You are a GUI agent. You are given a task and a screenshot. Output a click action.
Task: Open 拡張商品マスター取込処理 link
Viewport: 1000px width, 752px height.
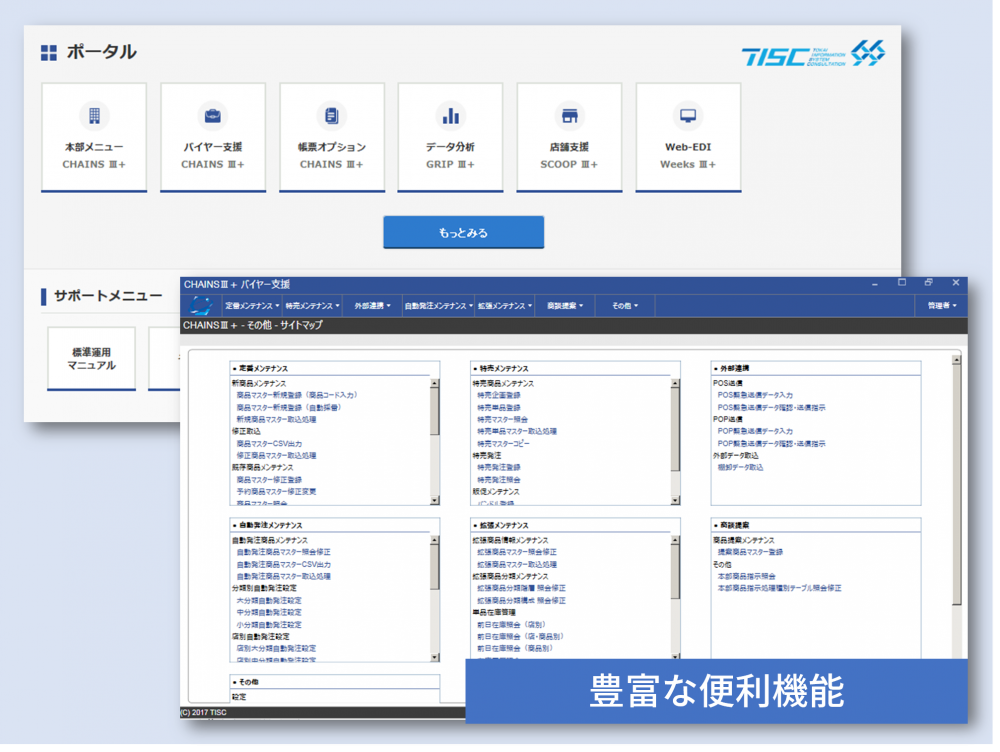(517, 564)
